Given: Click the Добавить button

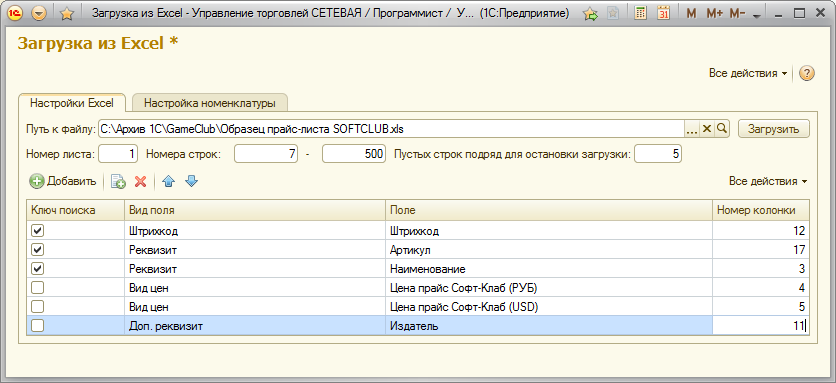Looking at the screenshot, I should pyautogui.click(x=63, y=181).
